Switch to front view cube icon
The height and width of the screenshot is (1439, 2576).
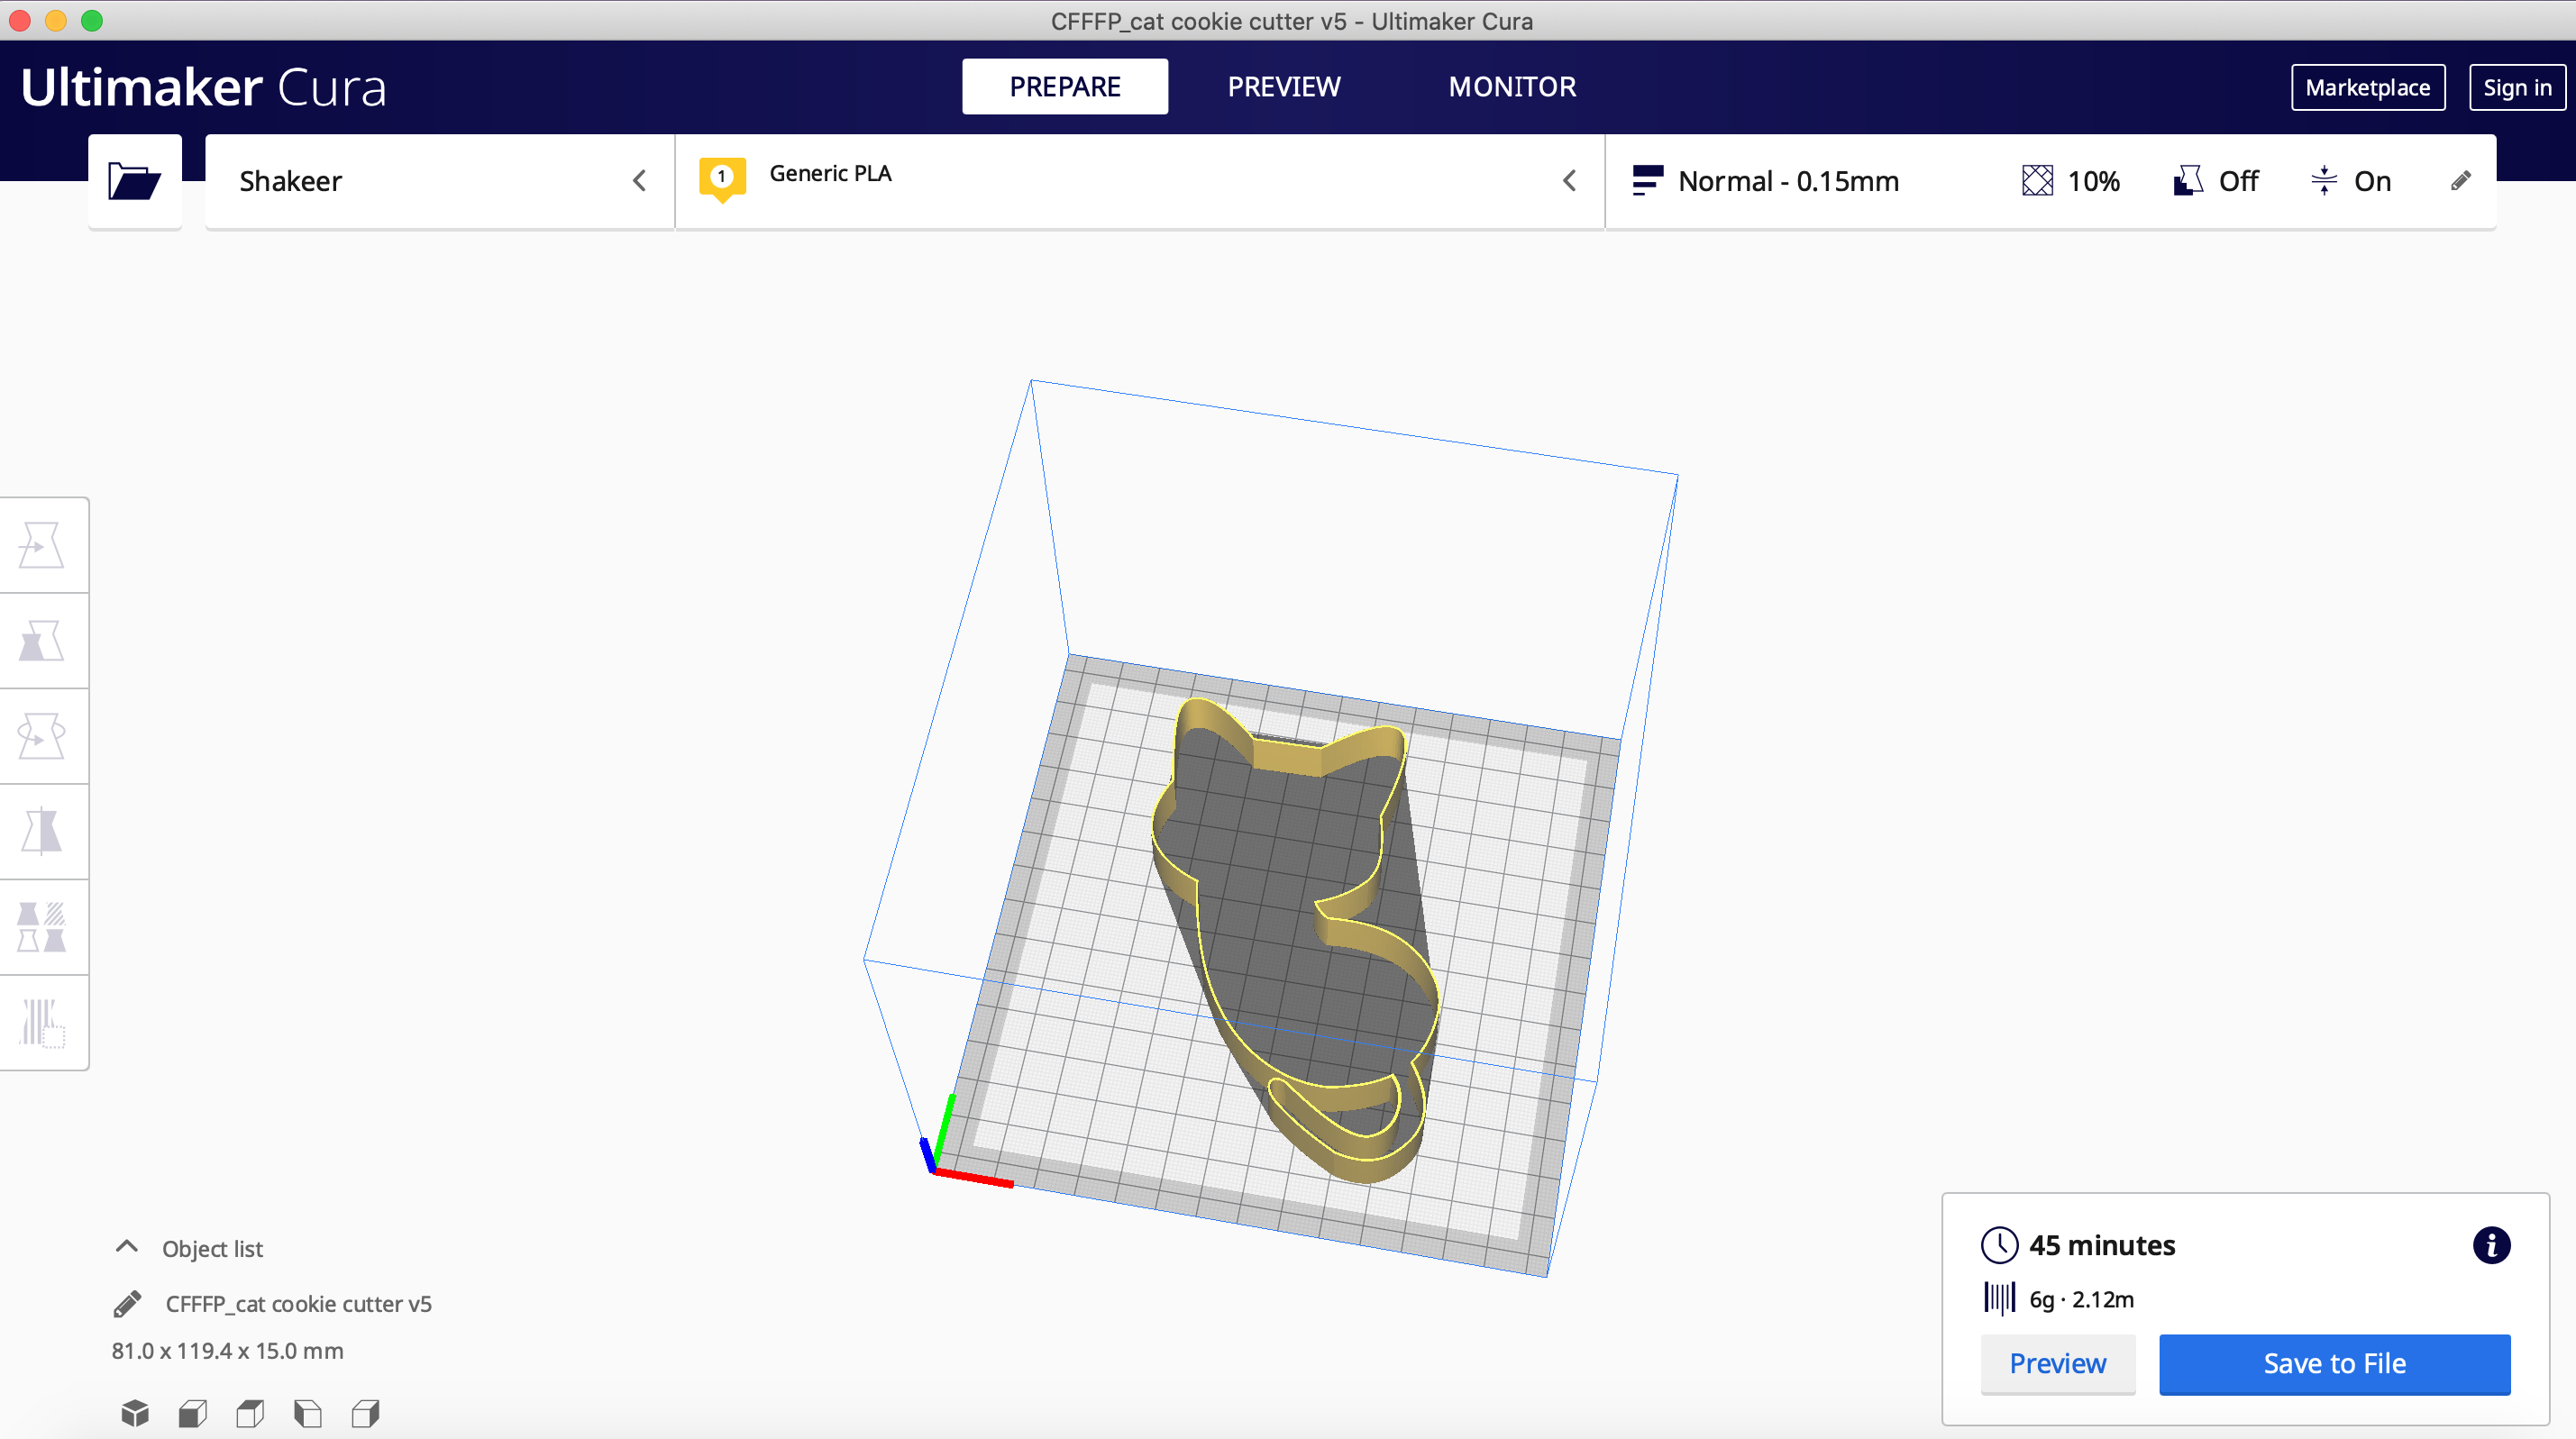[193, 1413]
